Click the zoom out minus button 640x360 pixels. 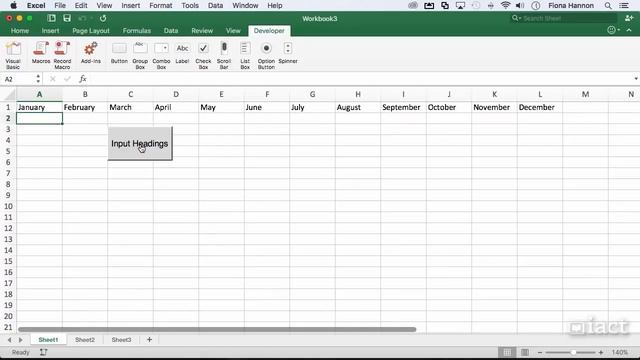(x=540, y=352)
